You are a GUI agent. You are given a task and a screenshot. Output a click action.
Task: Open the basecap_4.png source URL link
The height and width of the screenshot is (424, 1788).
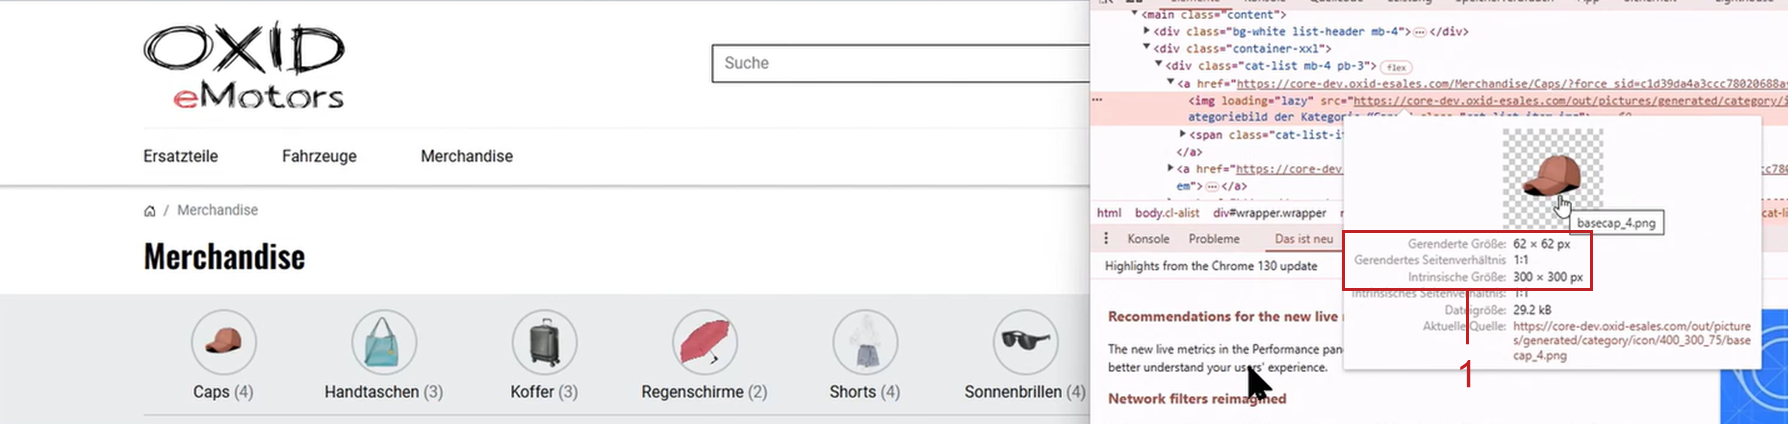click(x=1630, y=340)
